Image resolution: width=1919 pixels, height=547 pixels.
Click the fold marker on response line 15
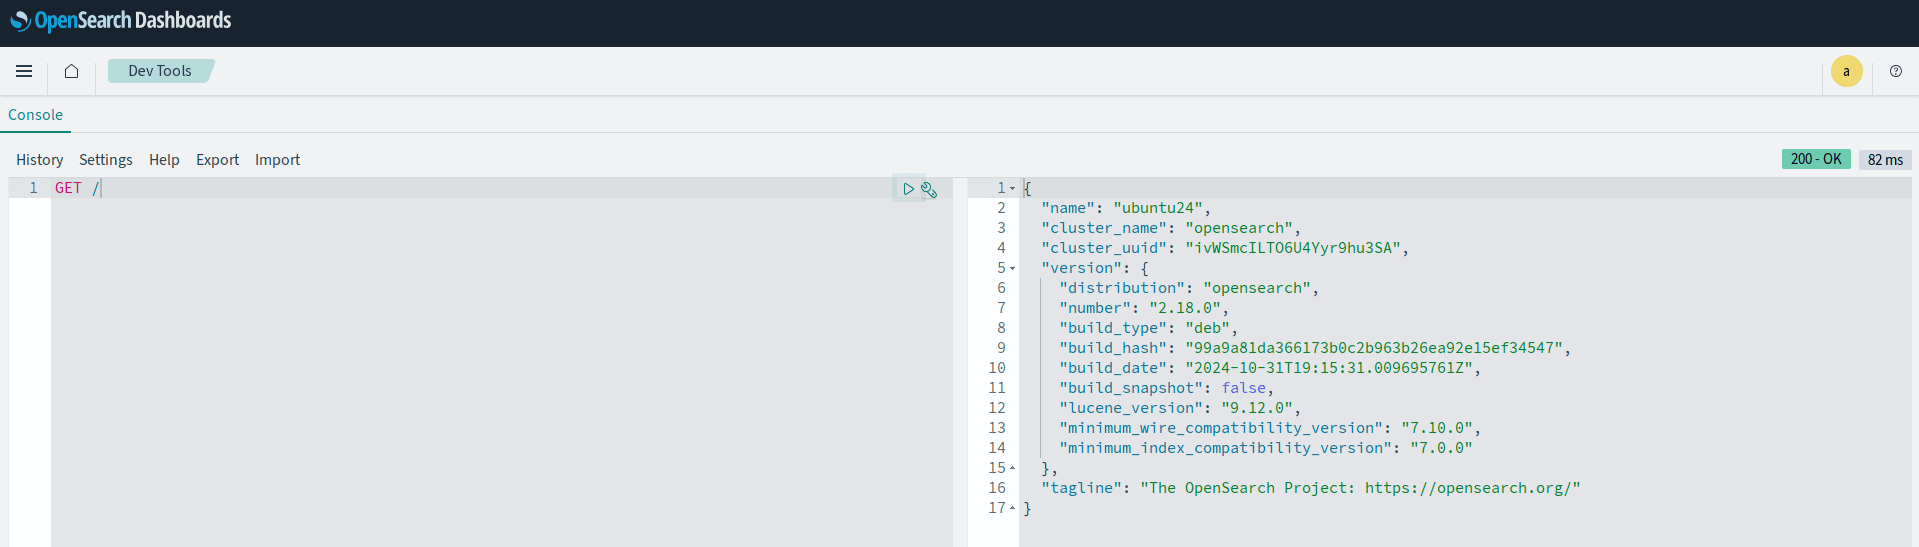pyautogui.click(x=1012, y=468)
